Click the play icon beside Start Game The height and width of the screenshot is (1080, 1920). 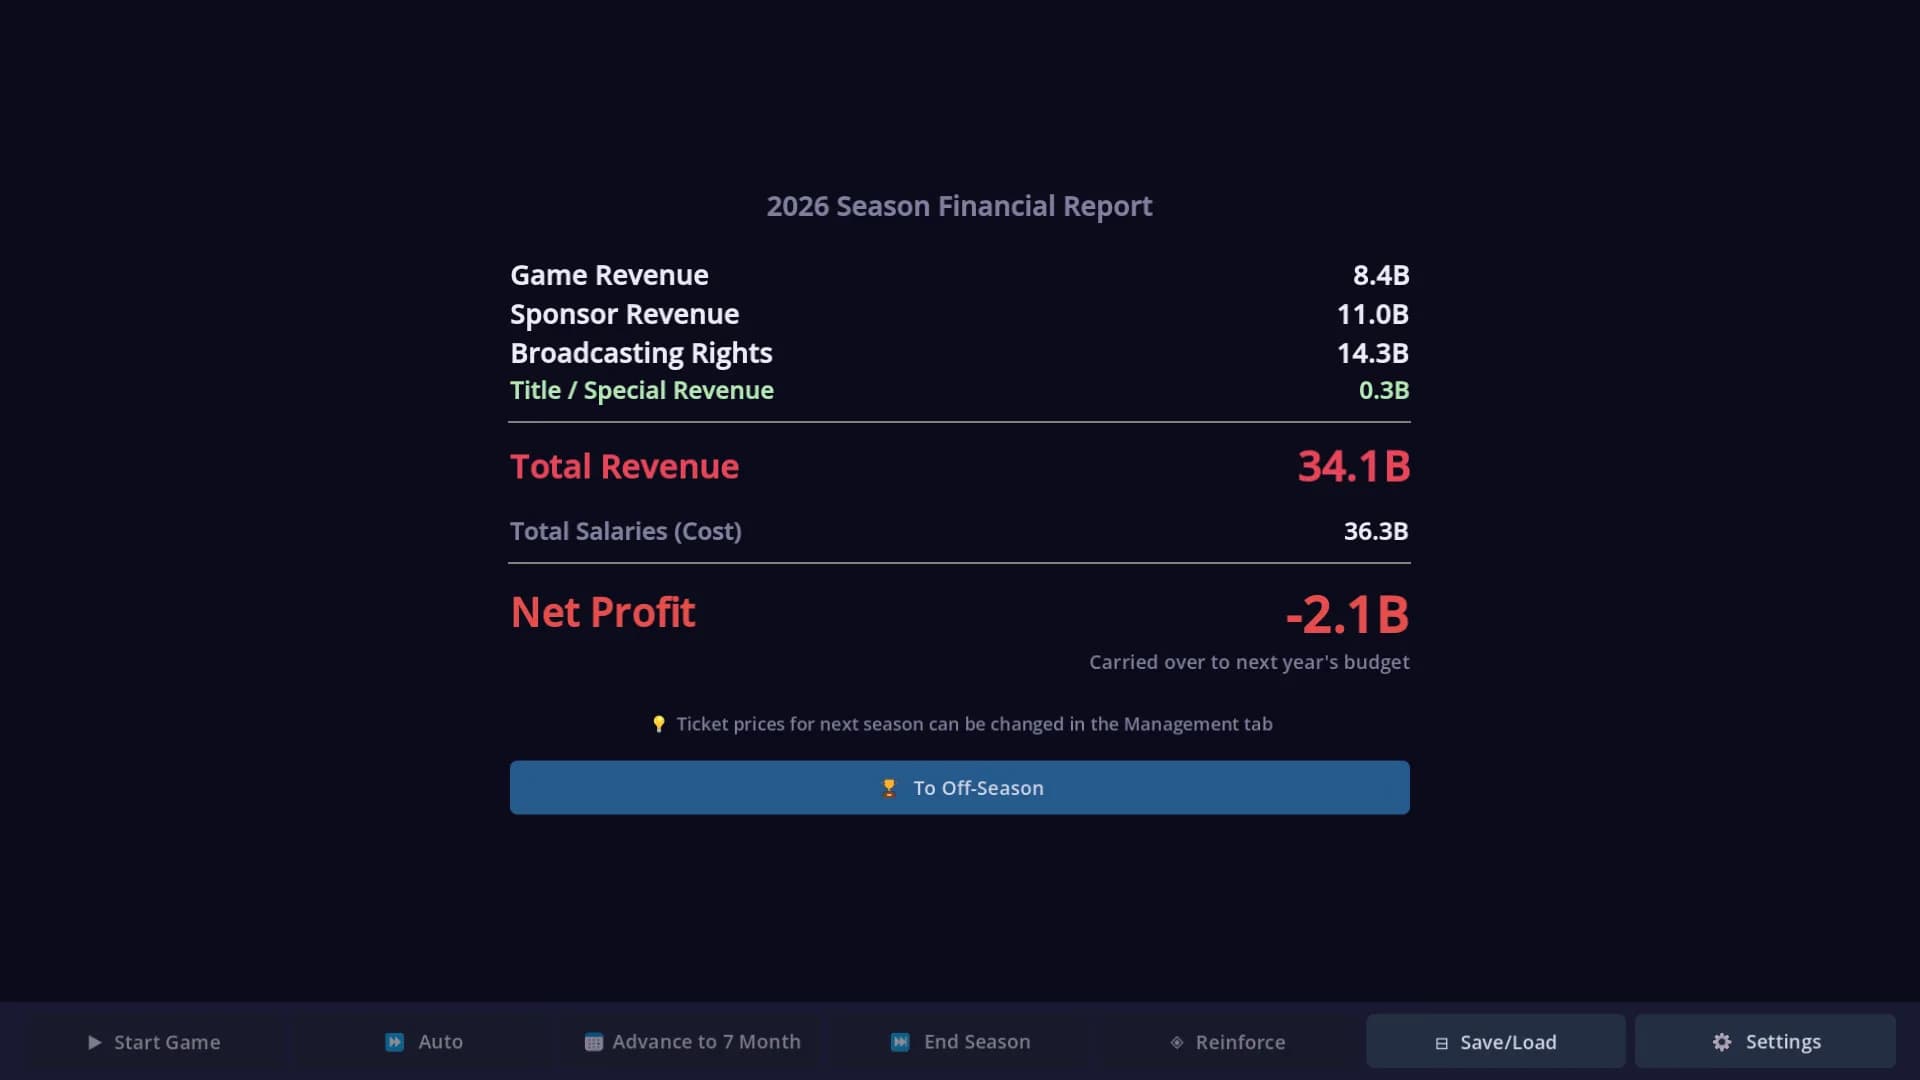95,1042
